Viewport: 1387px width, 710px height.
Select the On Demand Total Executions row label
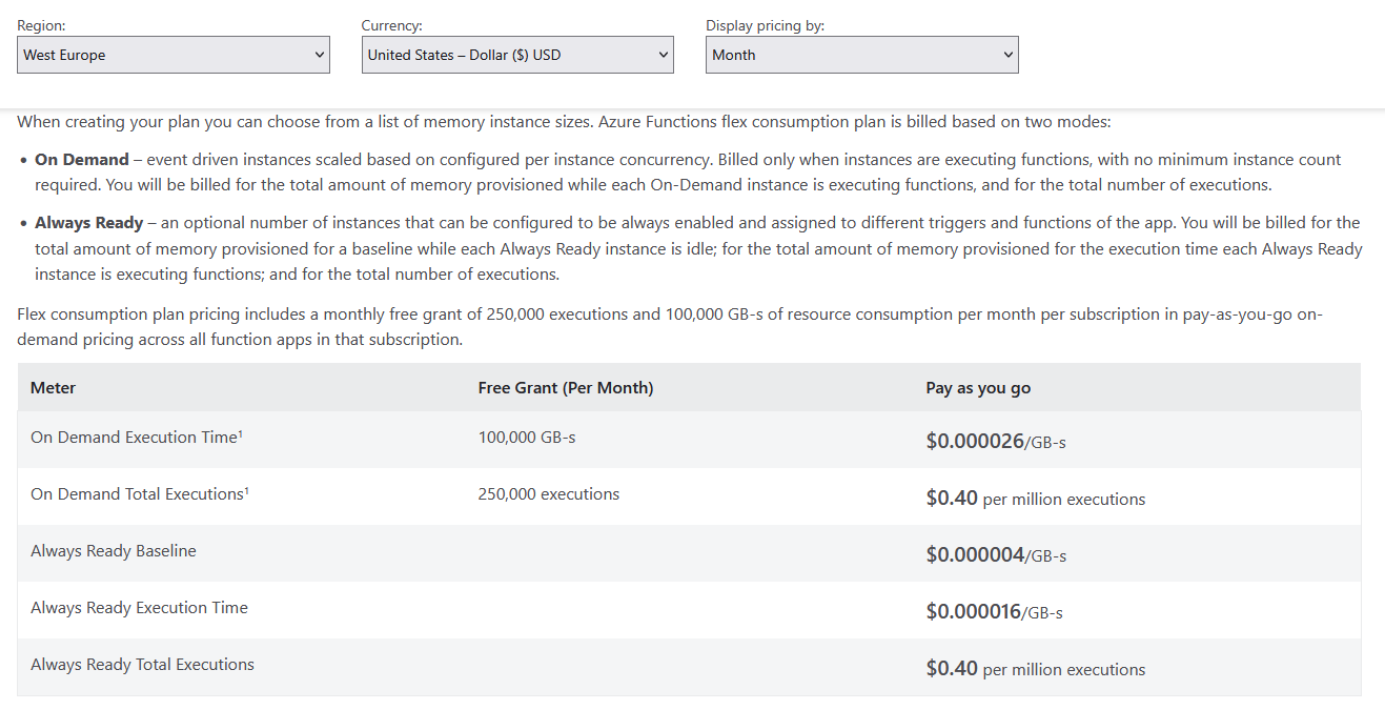[x=139, y=494]
